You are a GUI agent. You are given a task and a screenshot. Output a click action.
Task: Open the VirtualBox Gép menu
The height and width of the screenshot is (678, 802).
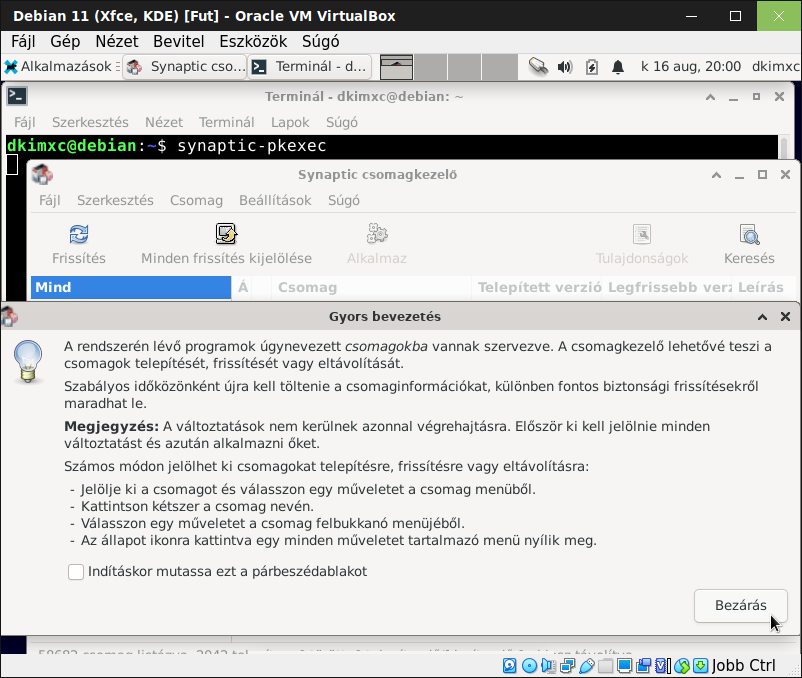(x=65, y=41)
